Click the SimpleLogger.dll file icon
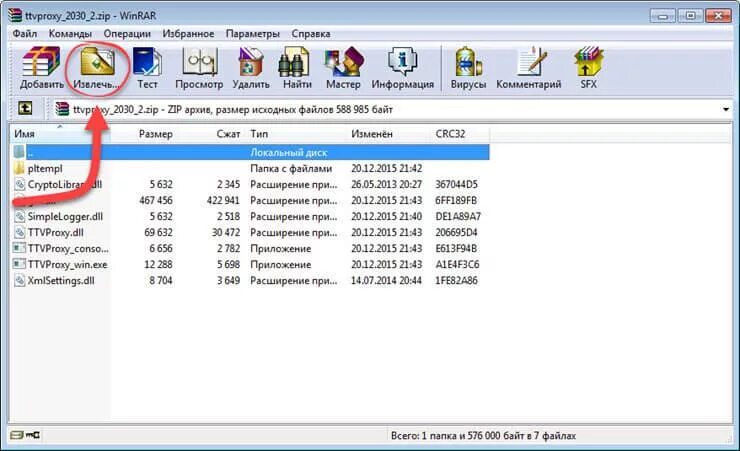740x451 pixels. [19, 217]
